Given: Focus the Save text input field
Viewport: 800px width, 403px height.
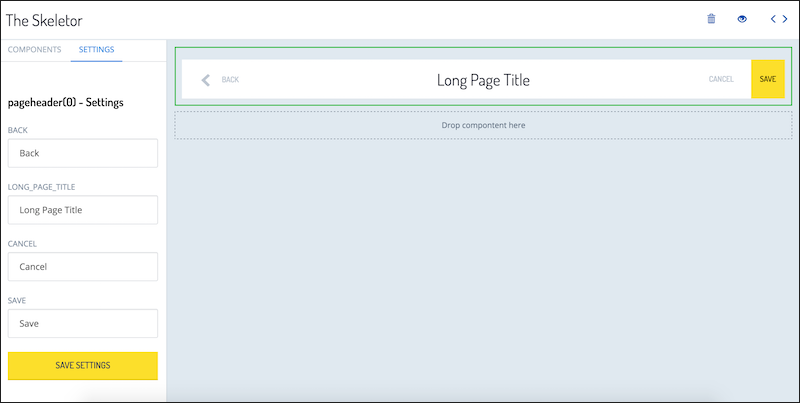Looking at the screenshot, I should pyautogui.click(x=83, y=323).
